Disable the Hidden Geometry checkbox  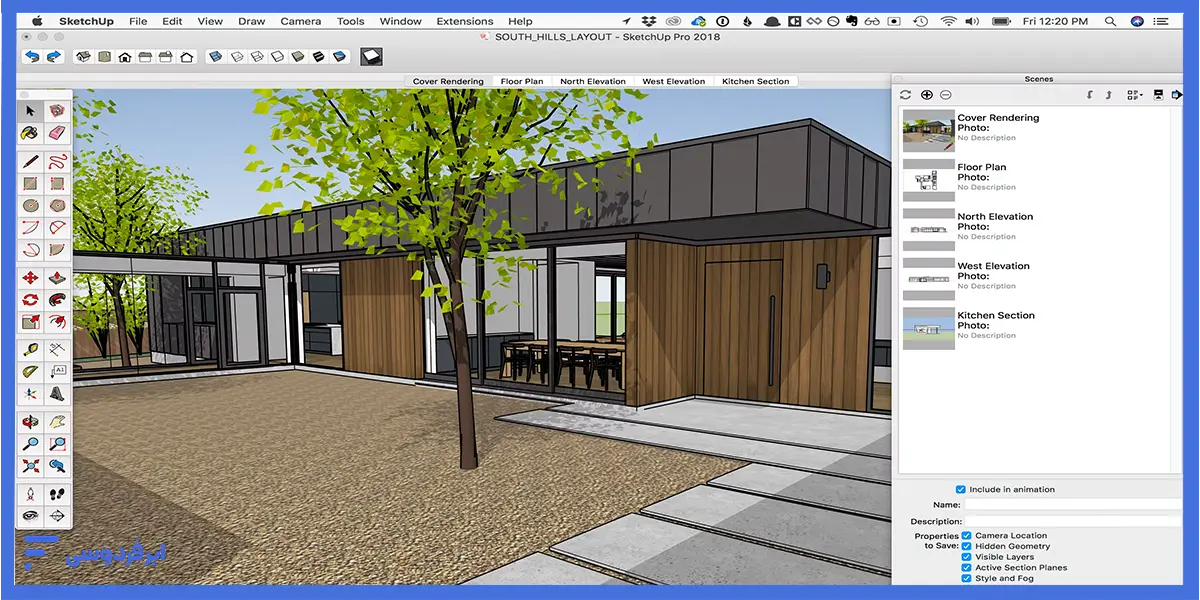[966, 546]
